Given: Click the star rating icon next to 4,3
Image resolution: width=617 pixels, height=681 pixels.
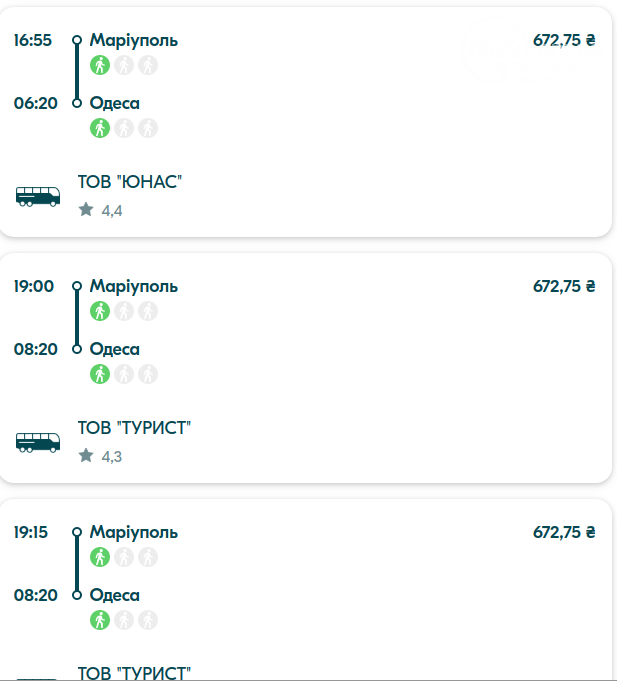Looking at the screenshot, I should 86,455.
